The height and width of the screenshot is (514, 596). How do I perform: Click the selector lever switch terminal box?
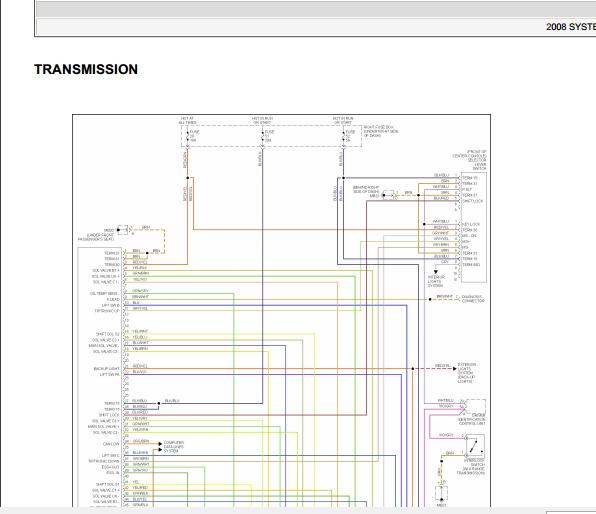(474, 227)
